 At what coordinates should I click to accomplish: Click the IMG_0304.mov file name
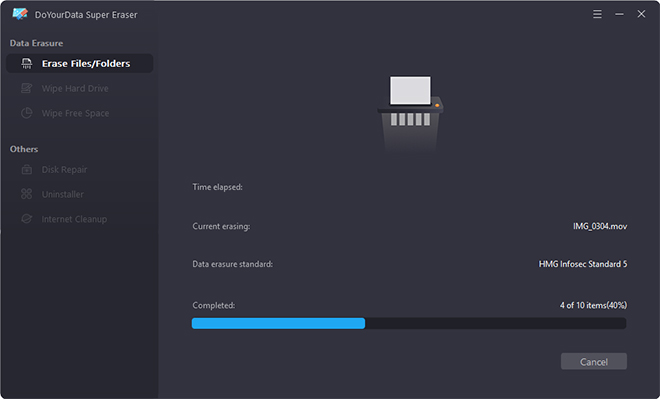(x=600, y=226)
